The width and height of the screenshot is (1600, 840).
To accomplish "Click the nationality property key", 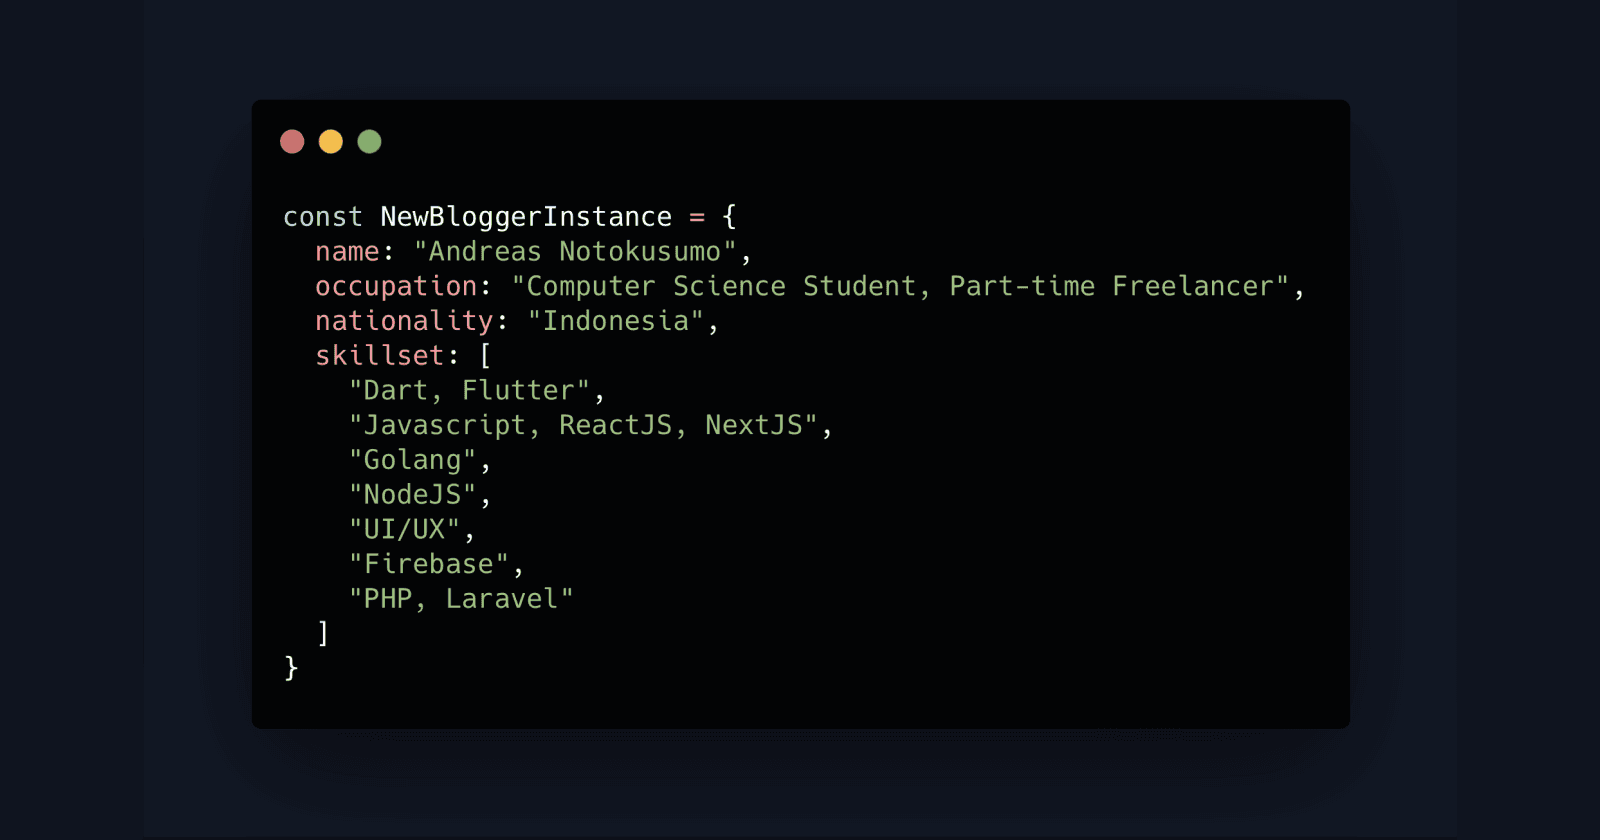I will 404,321.
